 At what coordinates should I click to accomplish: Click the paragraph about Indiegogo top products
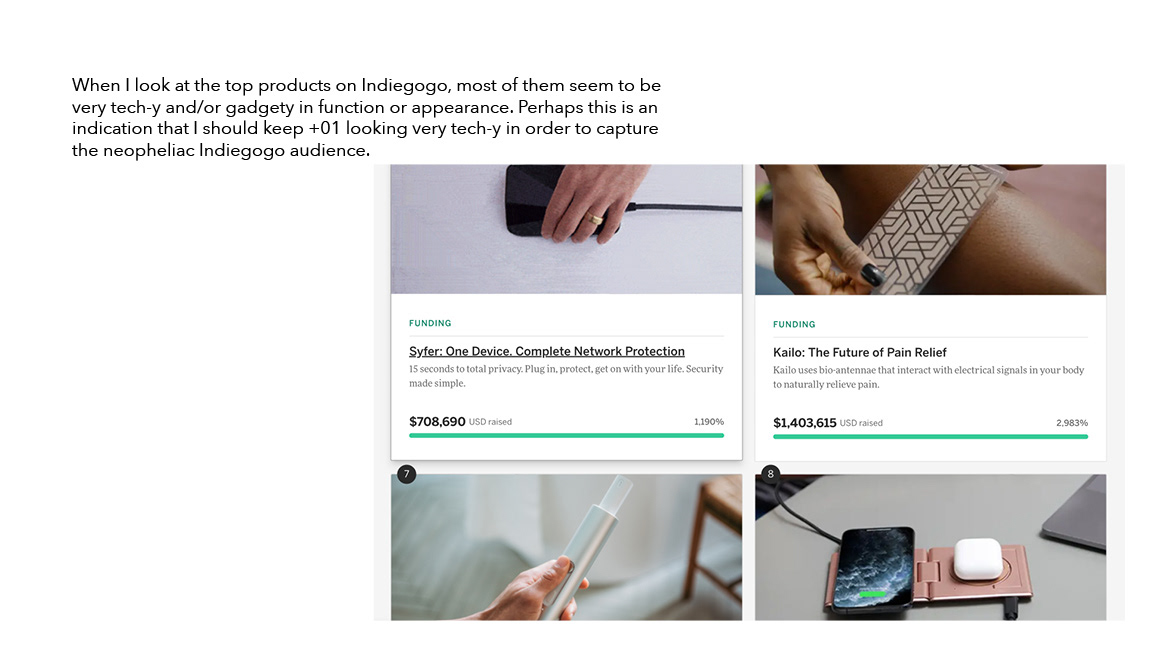(366, 118)
